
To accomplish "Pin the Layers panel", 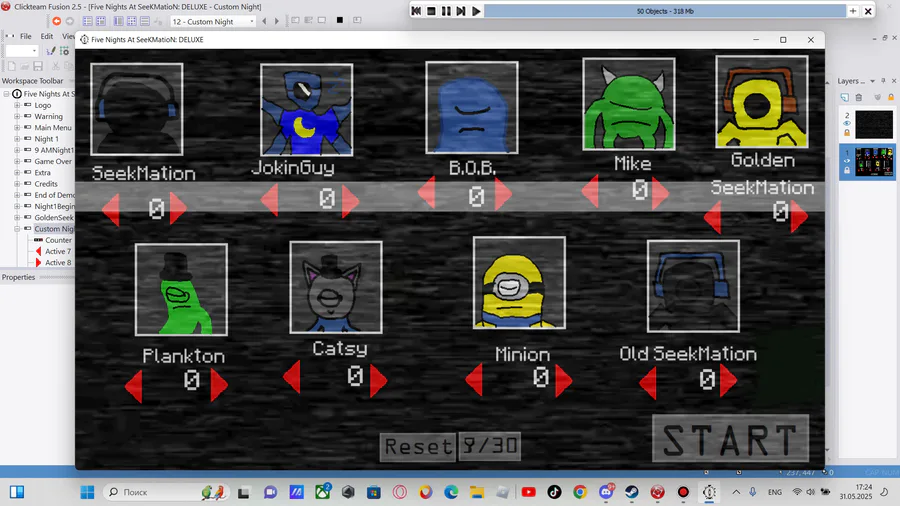I will pos(883,81).
